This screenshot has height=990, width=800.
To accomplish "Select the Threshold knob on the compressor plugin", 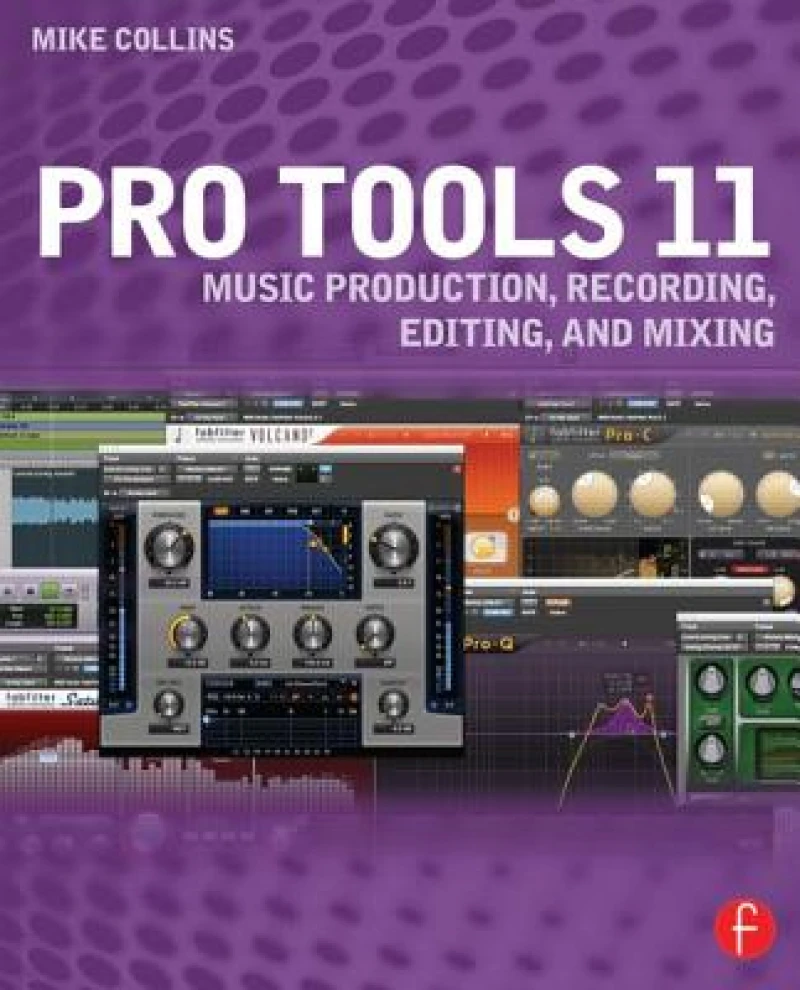I will click(x=169, y=546).
